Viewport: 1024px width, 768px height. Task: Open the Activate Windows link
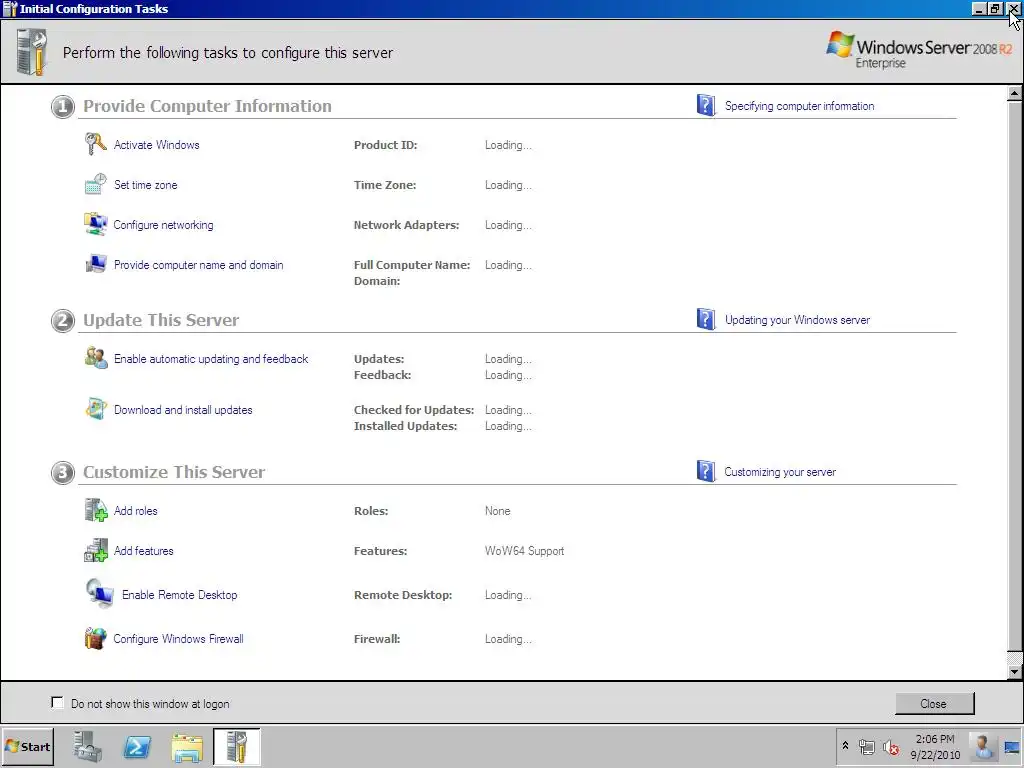157,144
